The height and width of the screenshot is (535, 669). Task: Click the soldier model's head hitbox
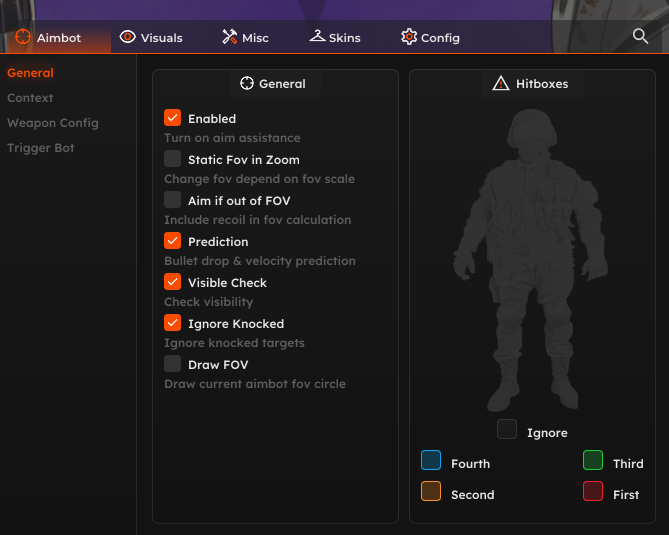pyautogui.click(x=529, y=130)
